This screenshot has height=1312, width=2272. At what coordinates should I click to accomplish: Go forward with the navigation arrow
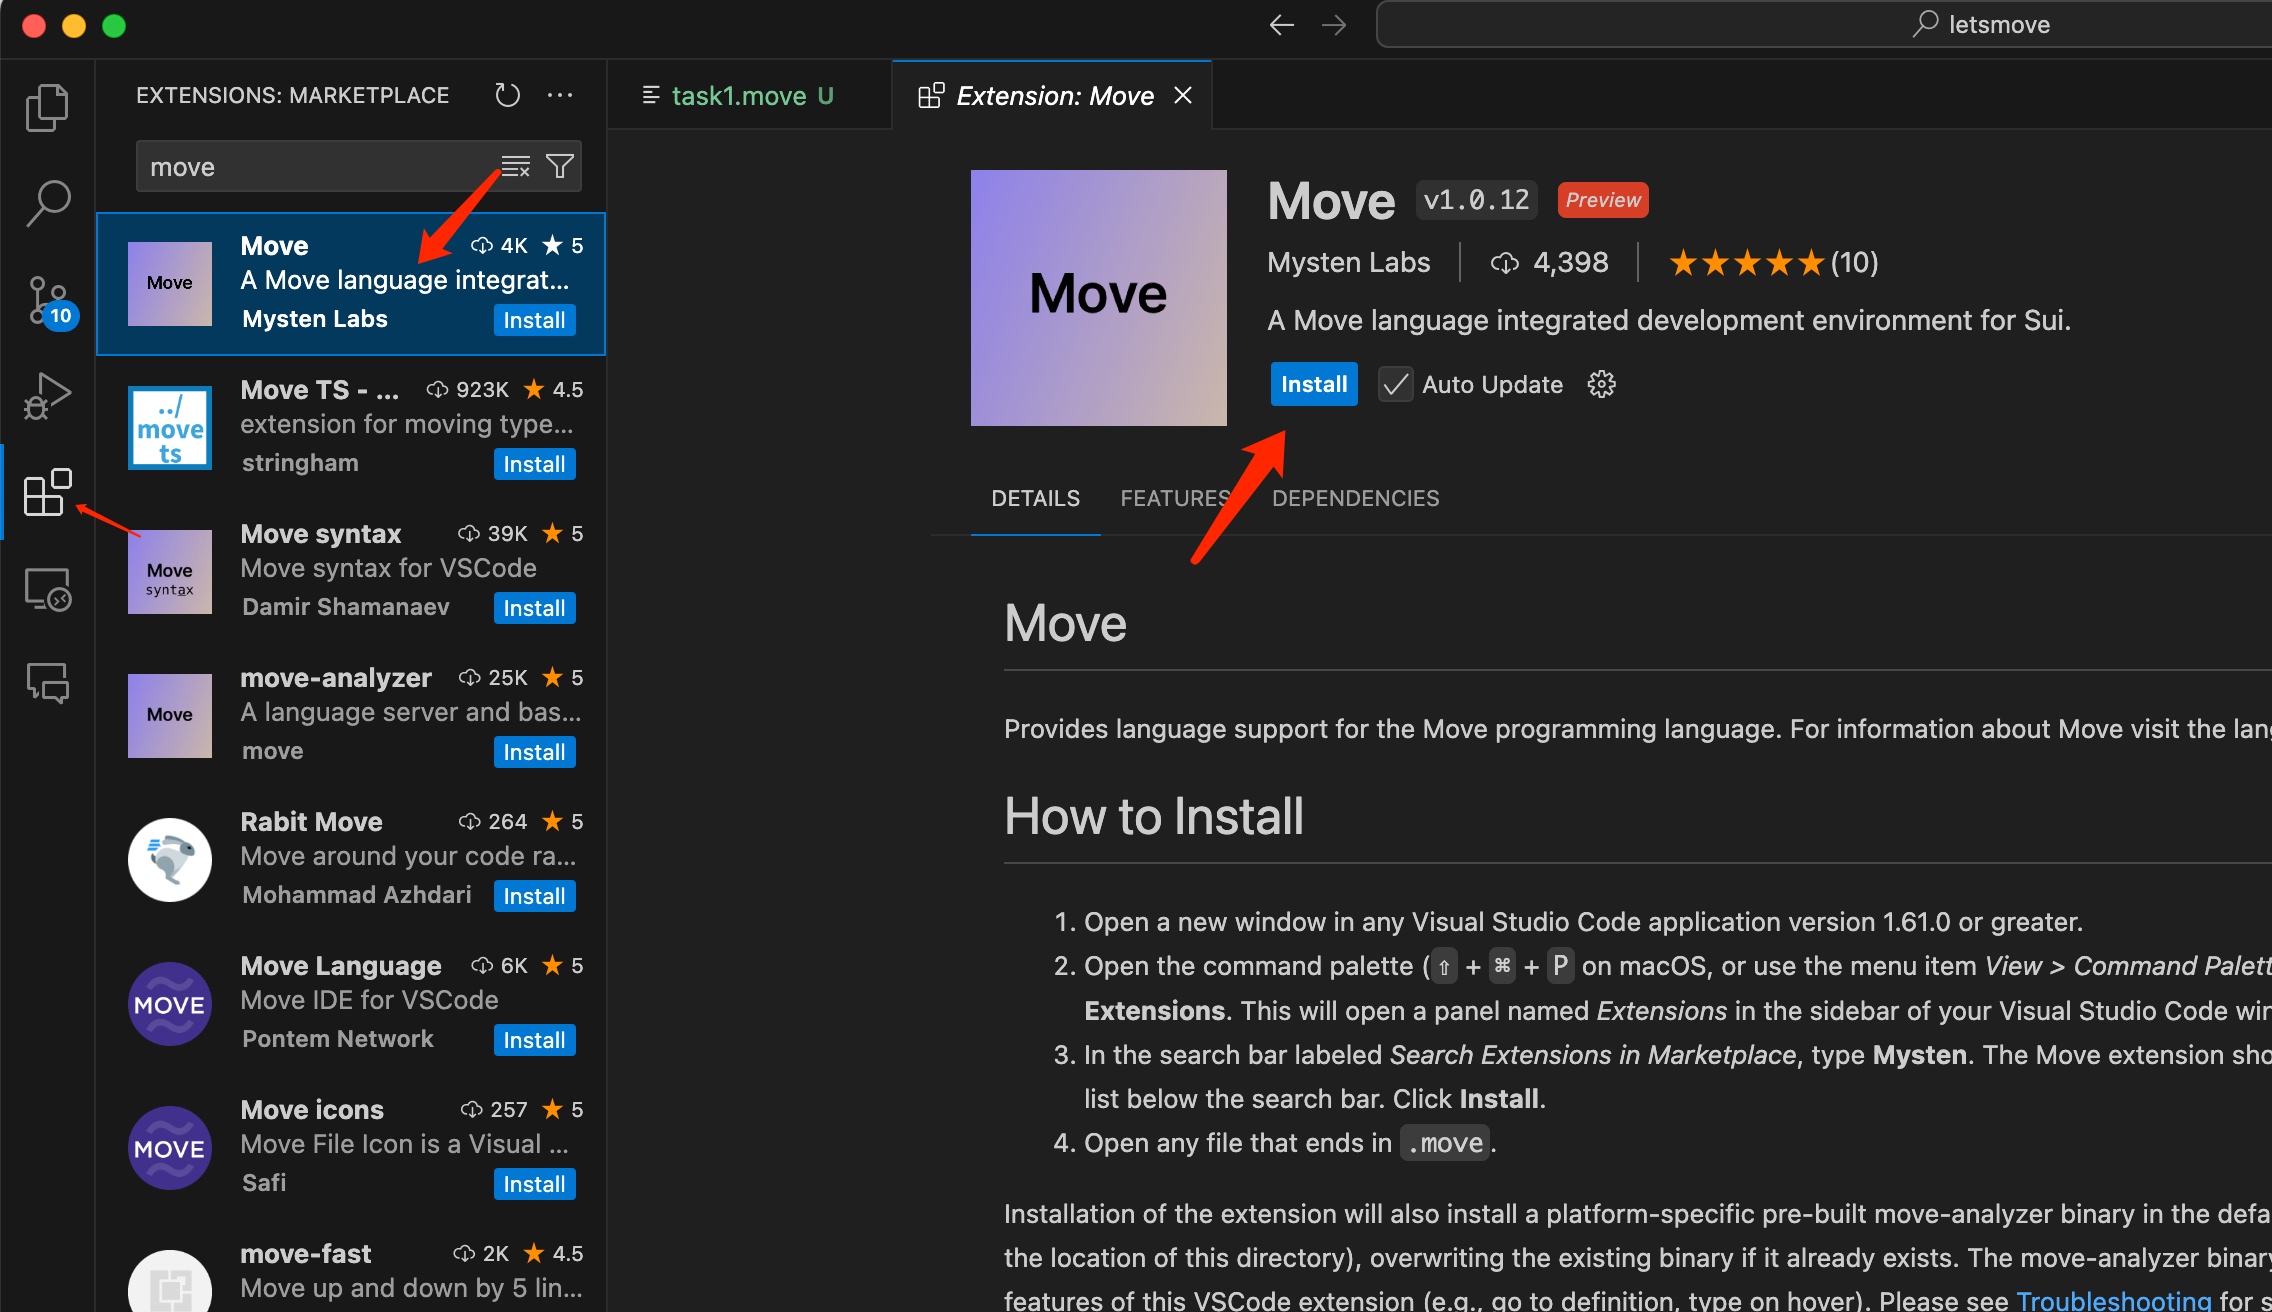click(x=1334, y=25)
